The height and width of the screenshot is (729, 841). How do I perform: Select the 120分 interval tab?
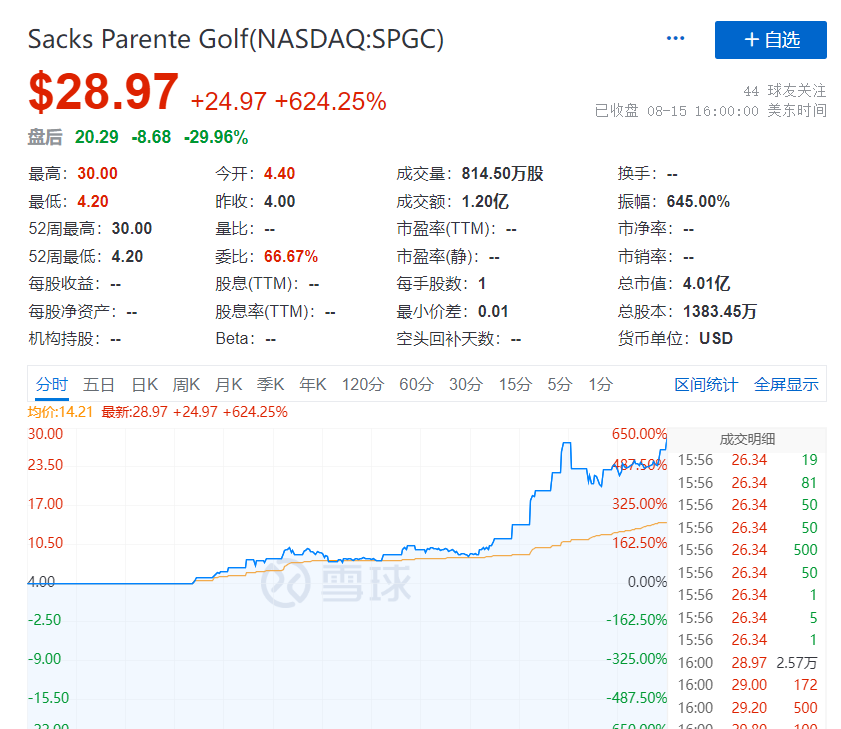[363, 384]
